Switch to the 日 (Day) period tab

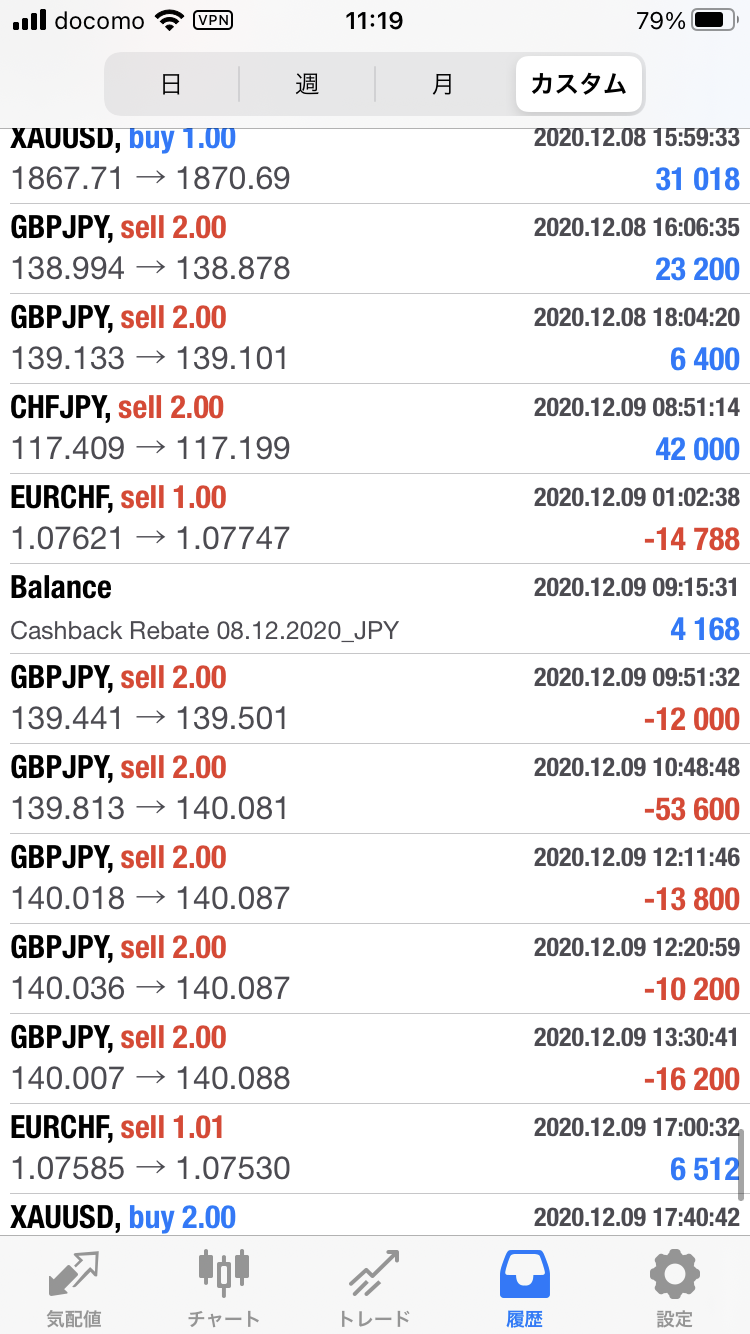click(171, 84)
